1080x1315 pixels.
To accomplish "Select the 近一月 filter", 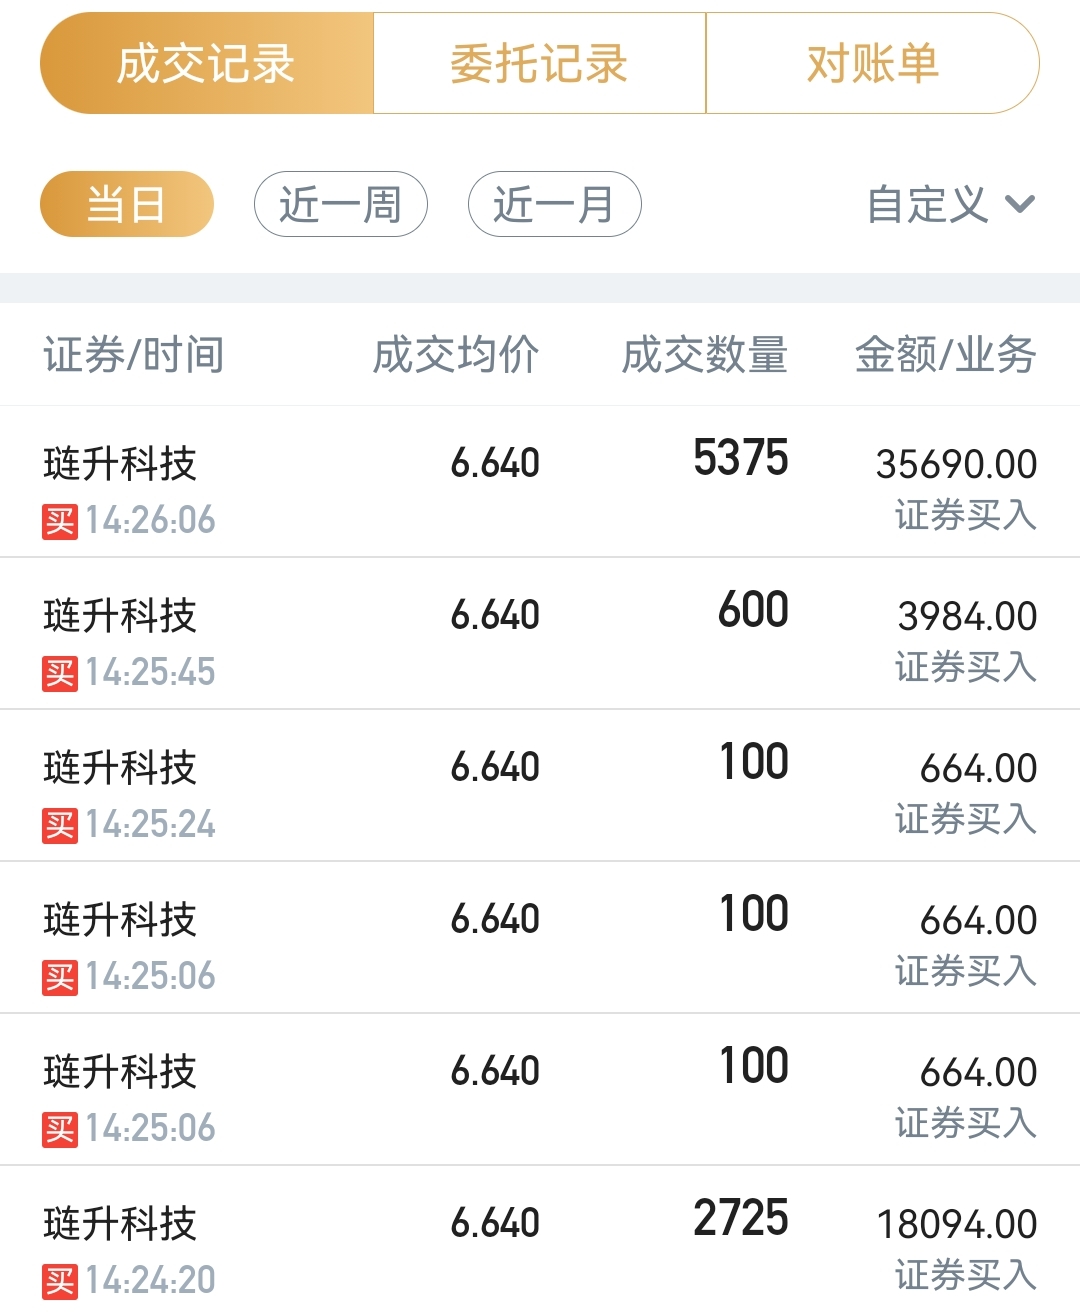I will 554,205.
